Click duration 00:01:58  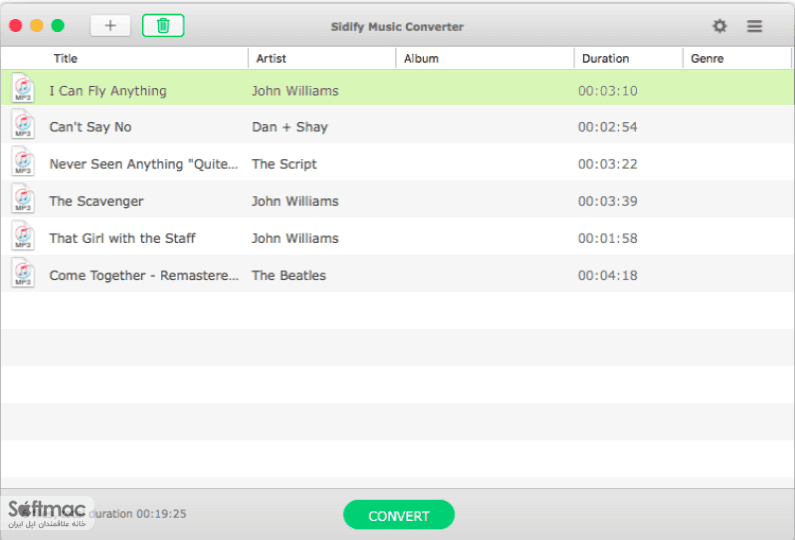(607, 238)
